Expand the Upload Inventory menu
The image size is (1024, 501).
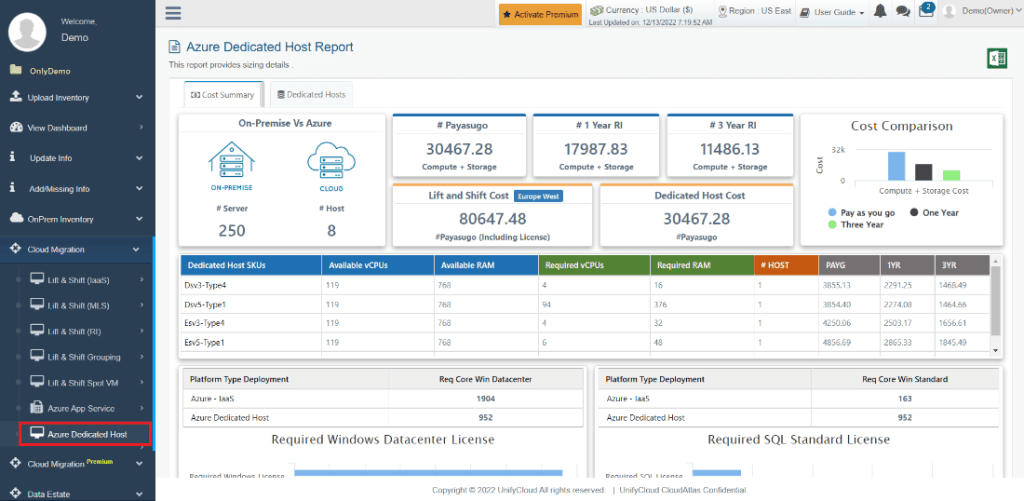pos(139,97)
